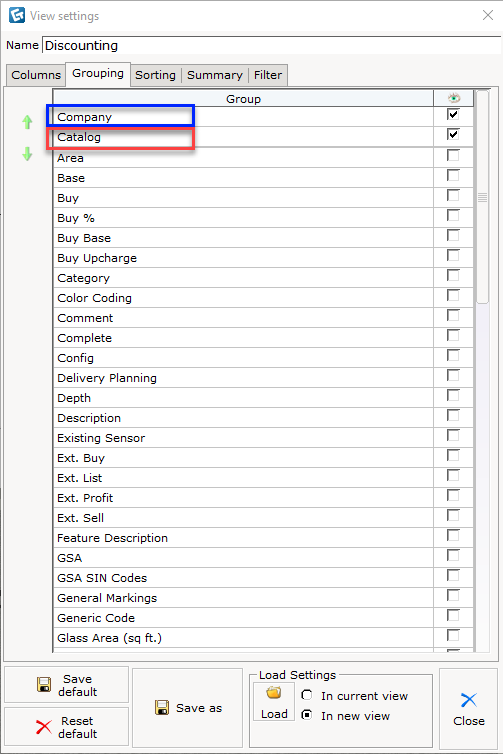Image resolution: width=503 pixels, height=754 pixels.
Task: Click the Save default floppy disk icon
Action: point(44,684)
